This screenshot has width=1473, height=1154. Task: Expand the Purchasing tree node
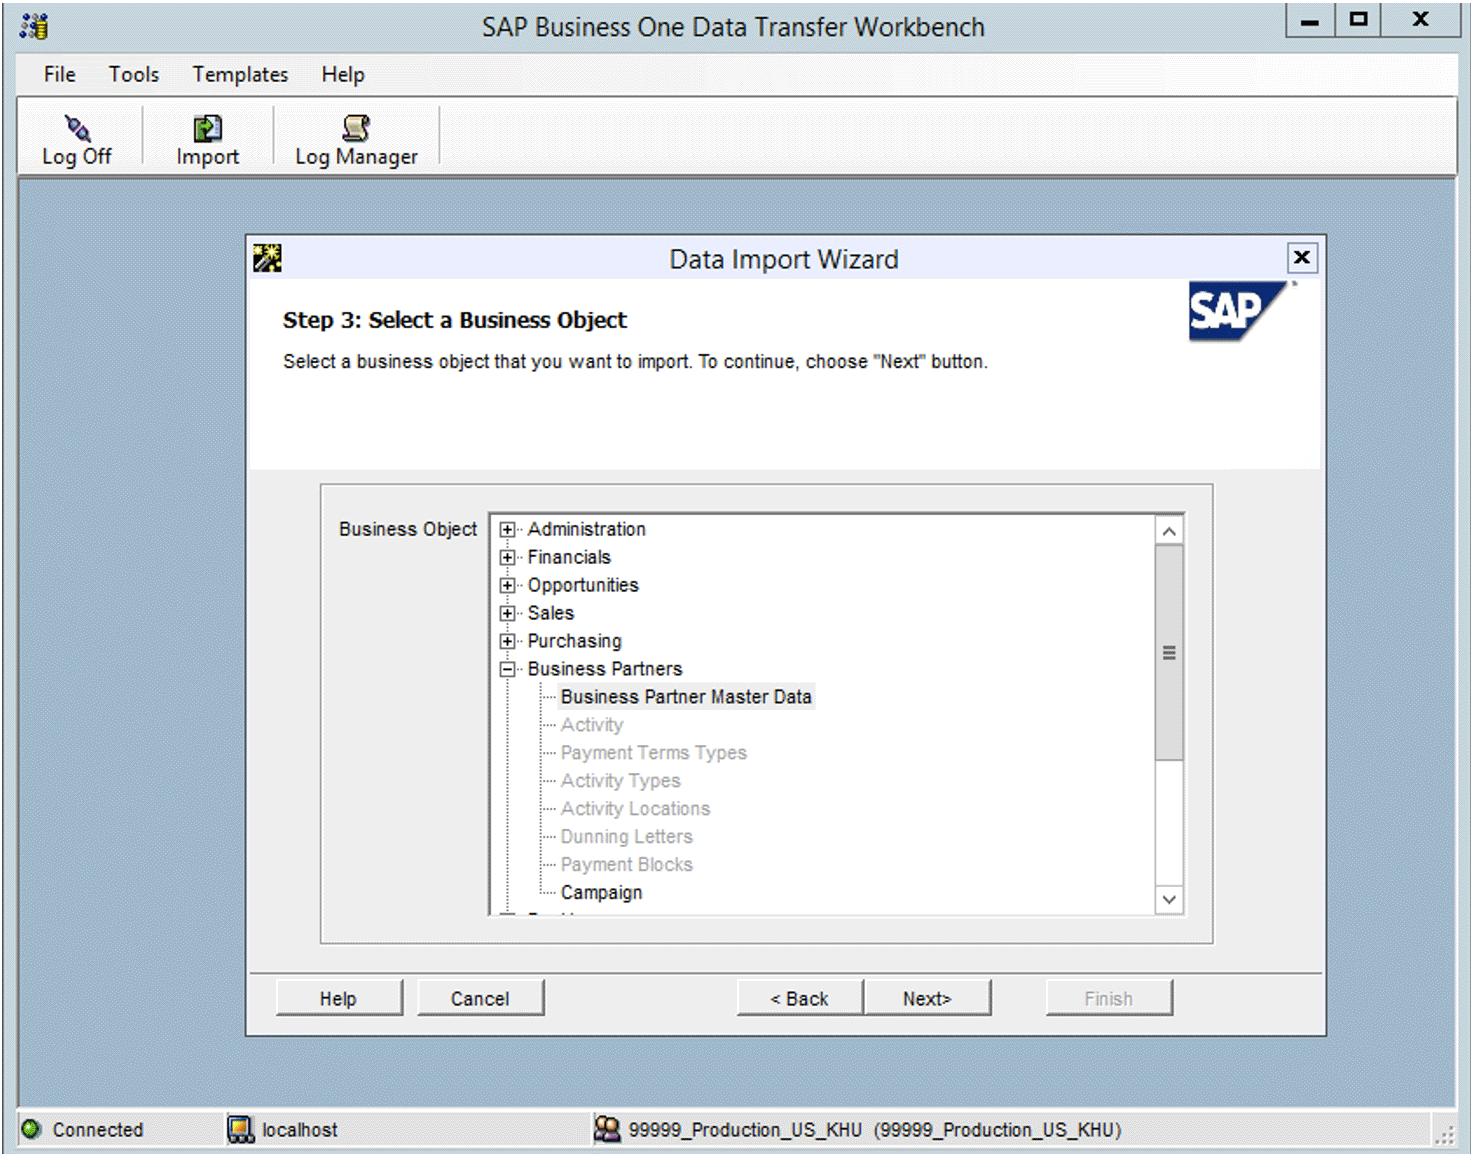(x=508, y=641)
